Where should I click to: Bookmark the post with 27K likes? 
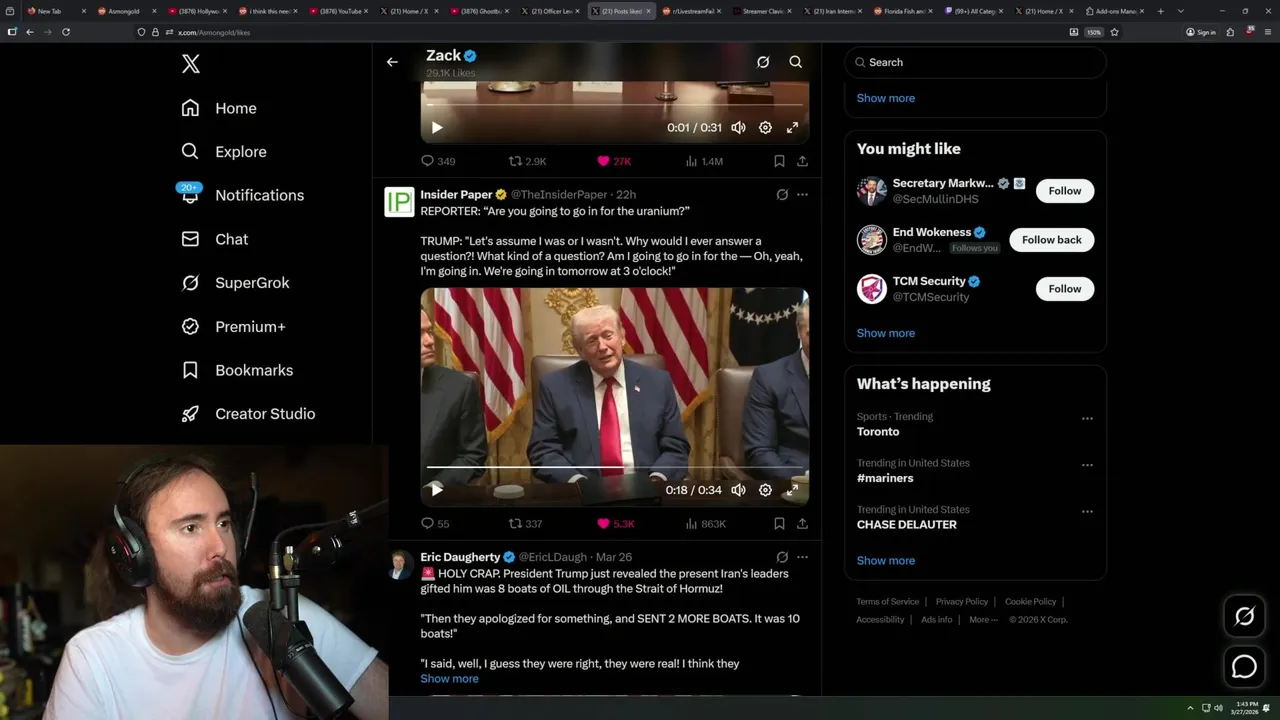(x=779, y=161)
